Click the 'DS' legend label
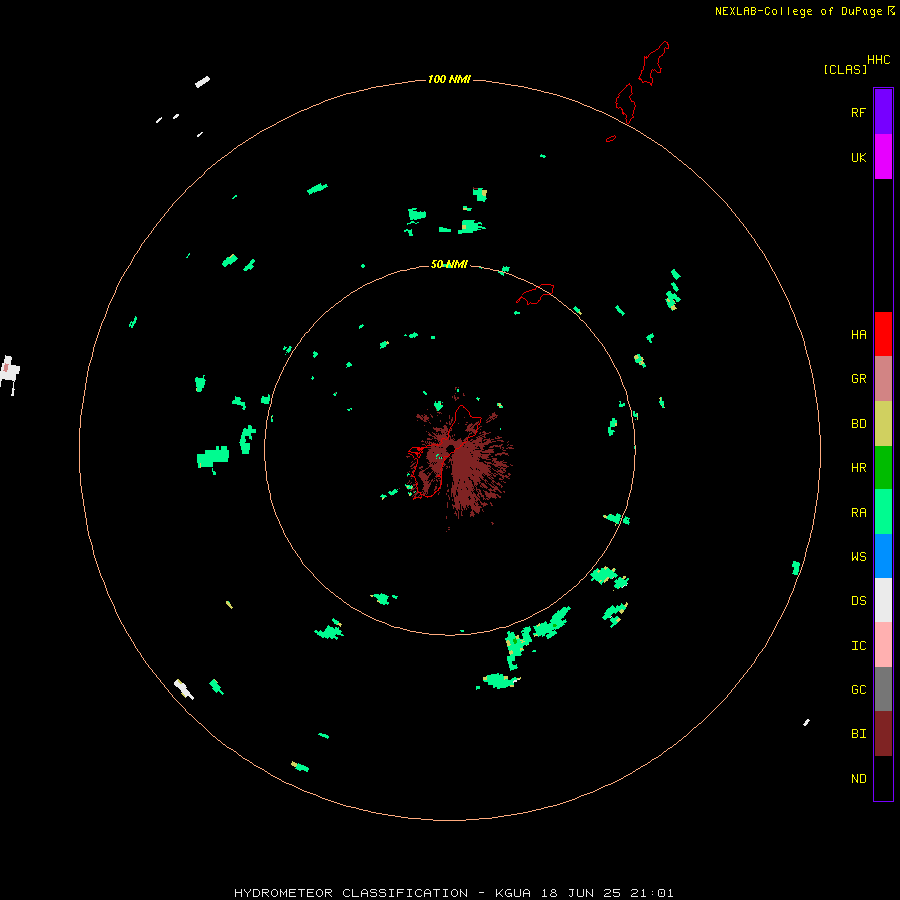 (858, 600)
